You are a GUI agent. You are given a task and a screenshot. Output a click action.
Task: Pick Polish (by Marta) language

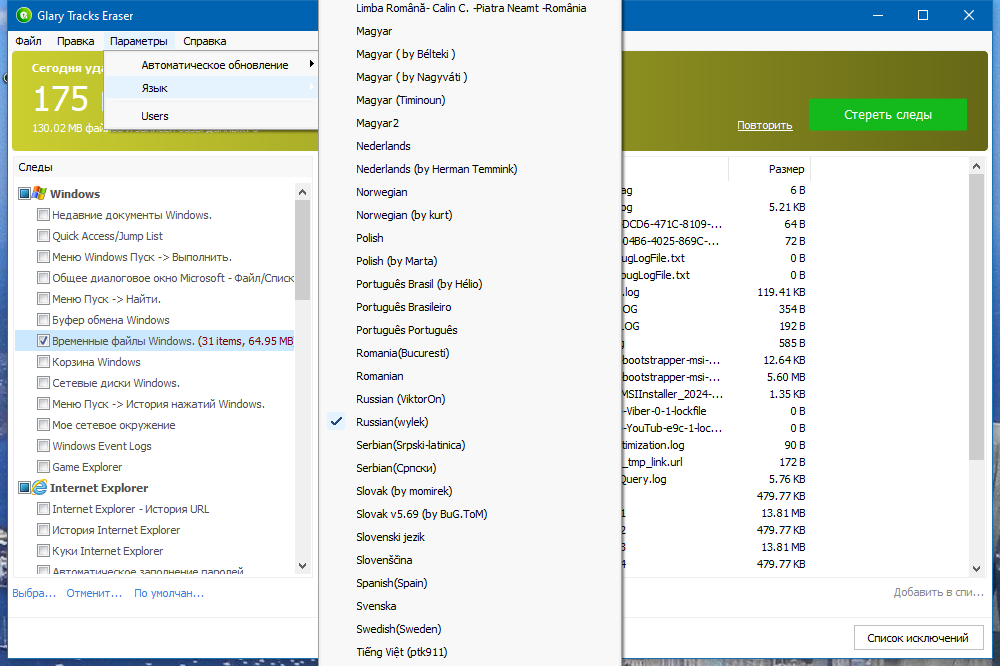pos(470,261)
